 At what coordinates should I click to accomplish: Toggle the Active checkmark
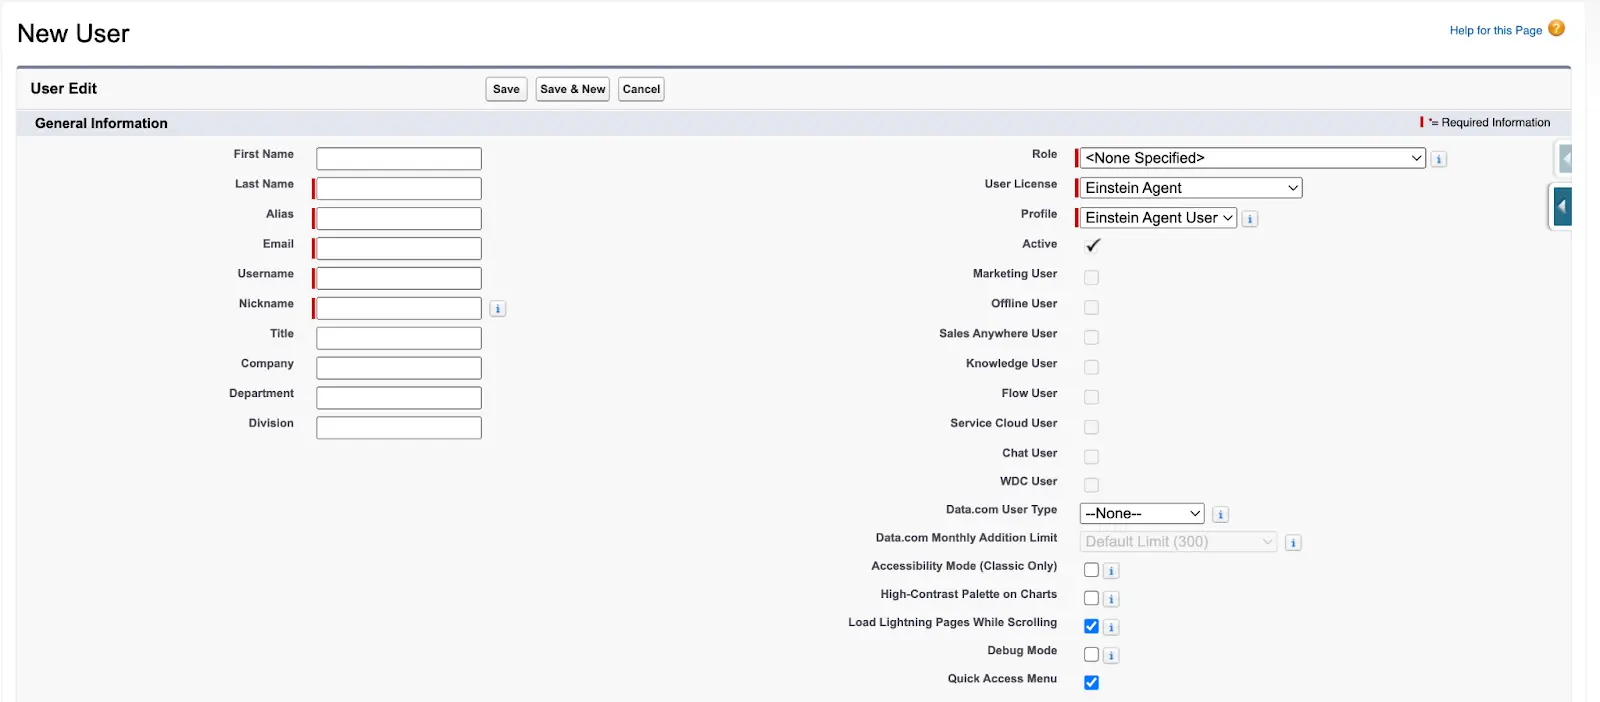(x=1092, y=245)
